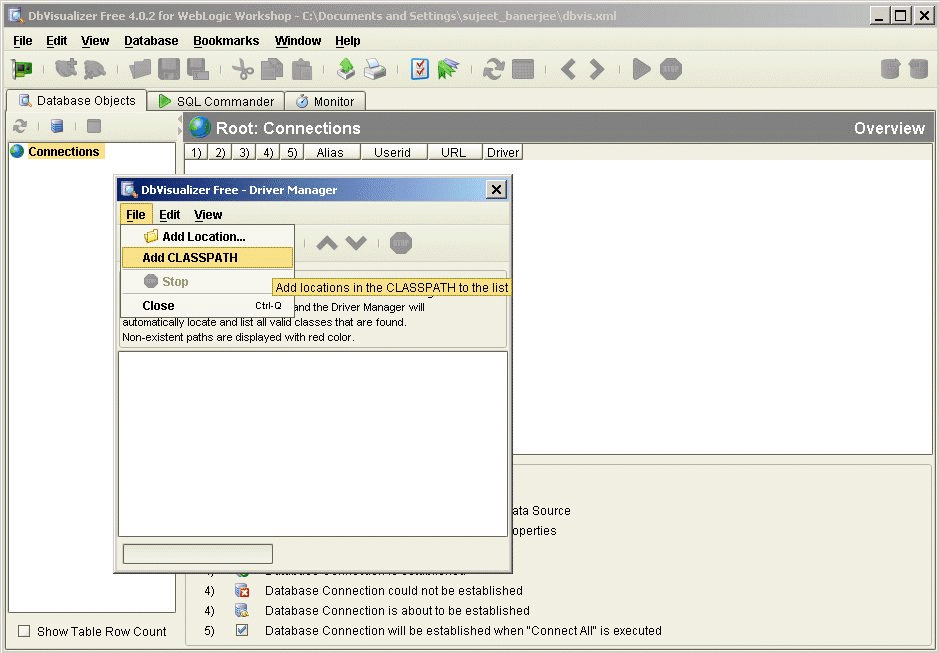Viewport: 939px width, 653px height.
Task: Click the green arrows icon beside the checklist
Action: [449, 69]
